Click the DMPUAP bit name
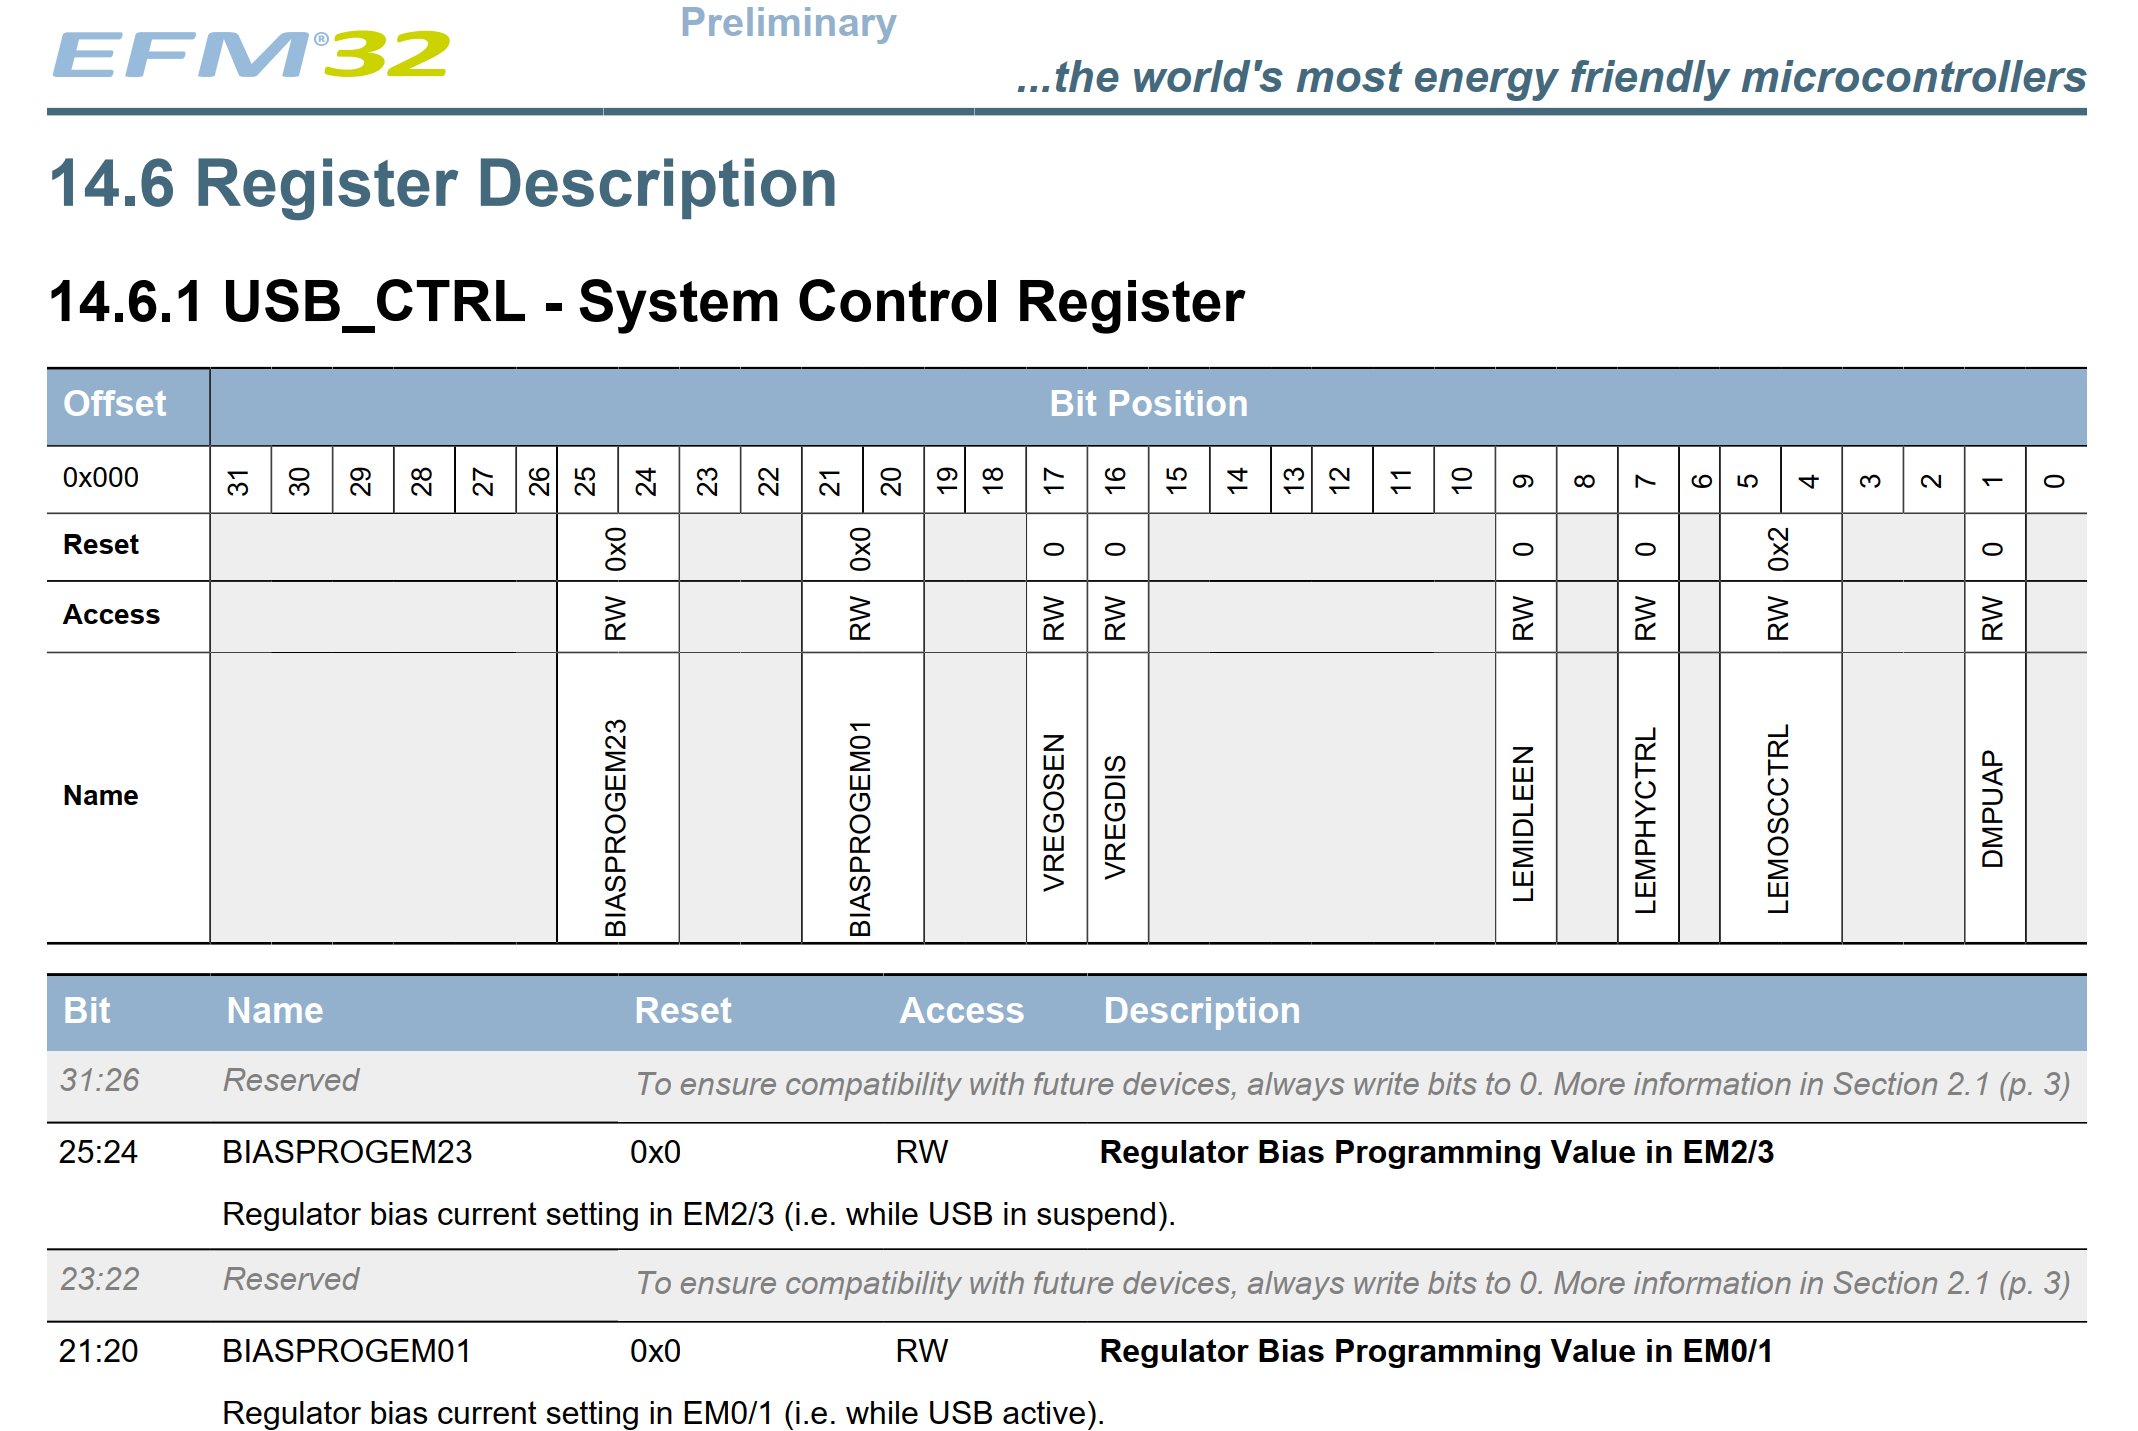The image size is (2138, 1431). click(1993, 808)
